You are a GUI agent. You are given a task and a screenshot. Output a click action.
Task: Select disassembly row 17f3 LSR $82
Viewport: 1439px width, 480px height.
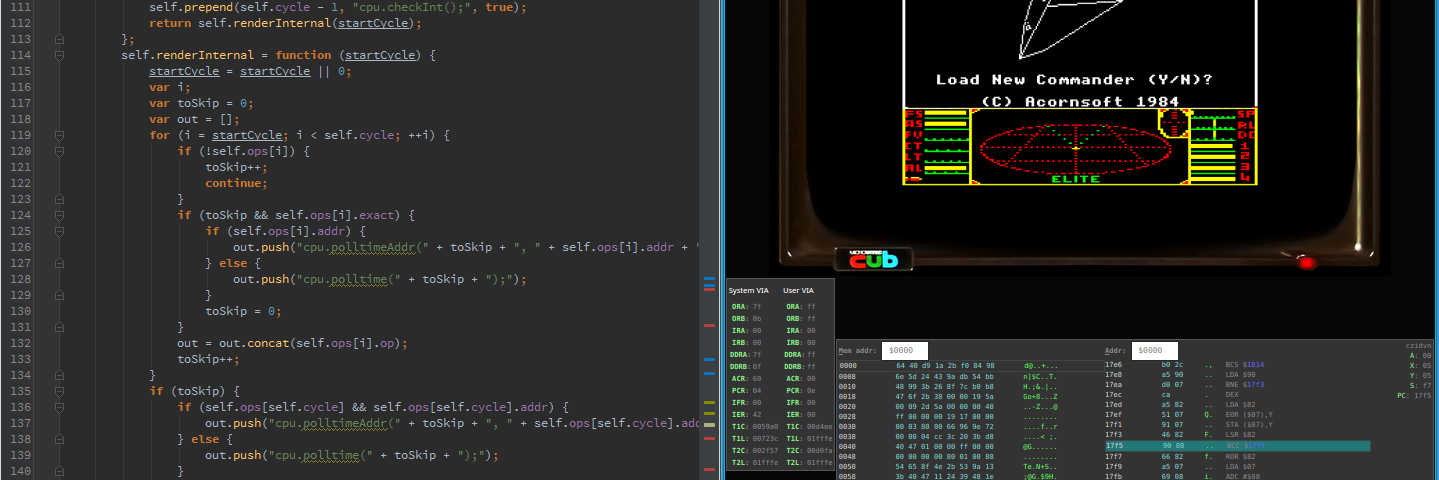(x=1237, y=436)
